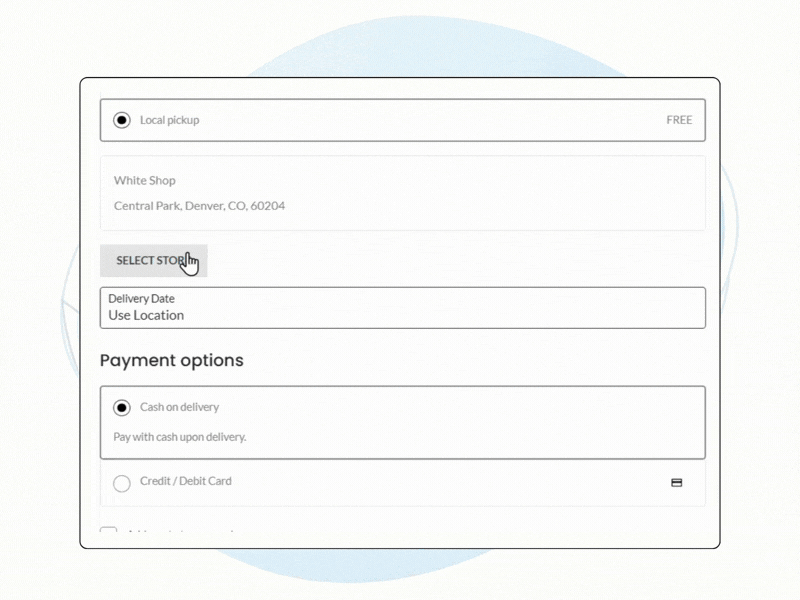Click the Central Park, Denver store address

point(199,206)
